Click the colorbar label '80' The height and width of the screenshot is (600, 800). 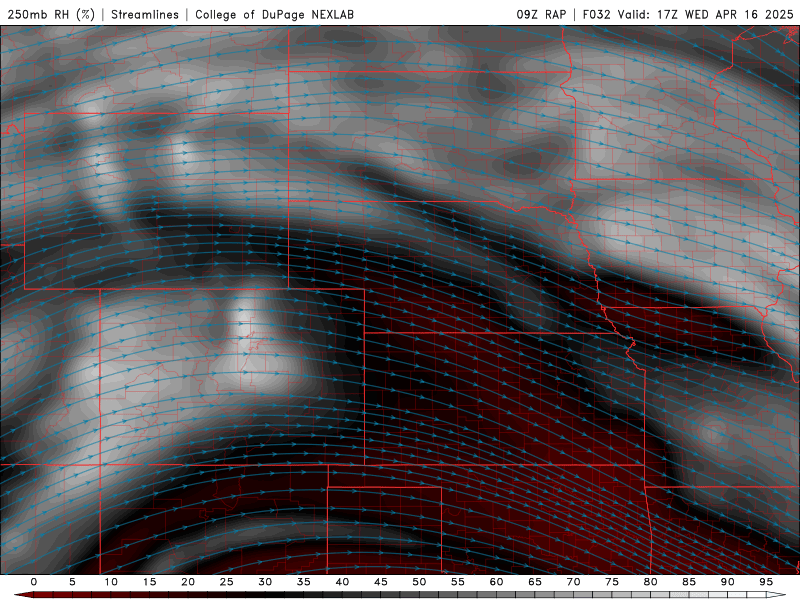650,582
